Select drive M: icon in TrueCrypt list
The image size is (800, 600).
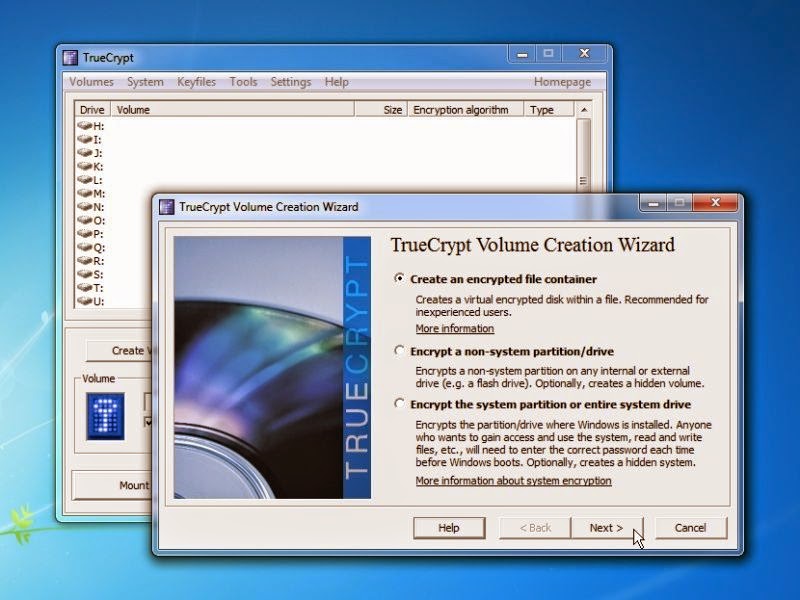click(85, 193)
